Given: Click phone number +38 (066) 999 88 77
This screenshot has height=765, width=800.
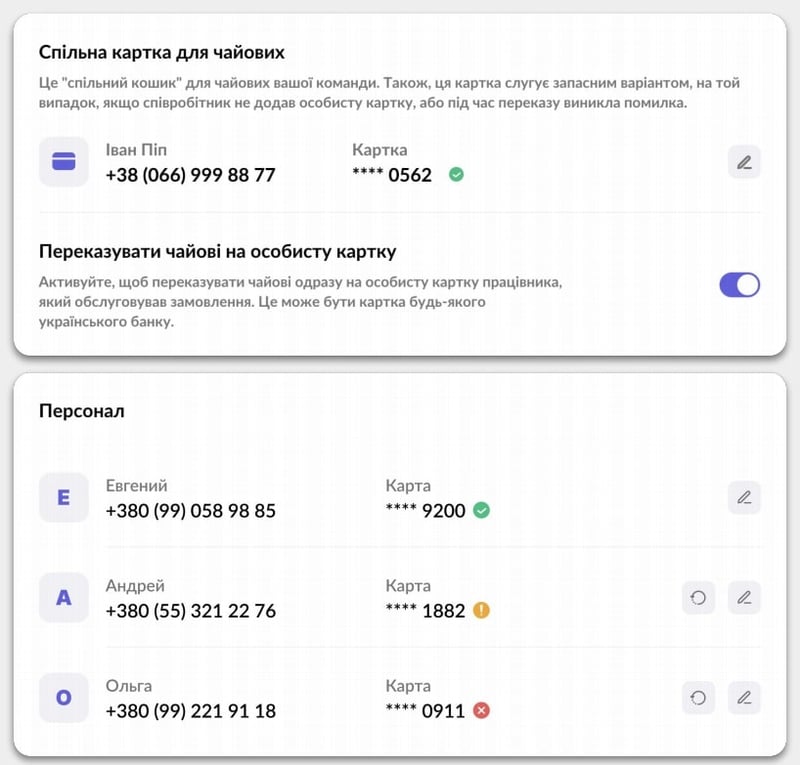Looking at the screenshot, I should (x=190, y=175).
